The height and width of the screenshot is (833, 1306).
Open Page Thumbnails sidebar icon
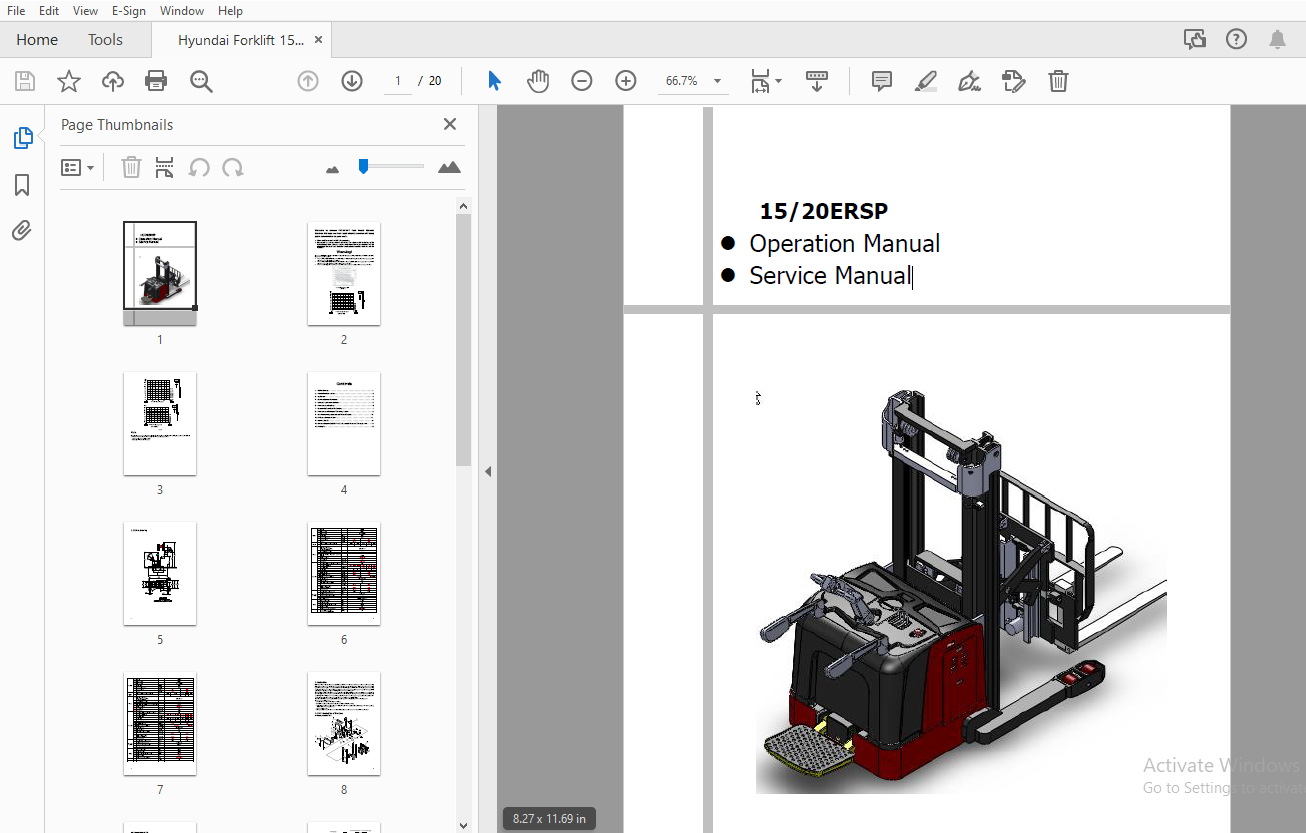coord(23,138)
